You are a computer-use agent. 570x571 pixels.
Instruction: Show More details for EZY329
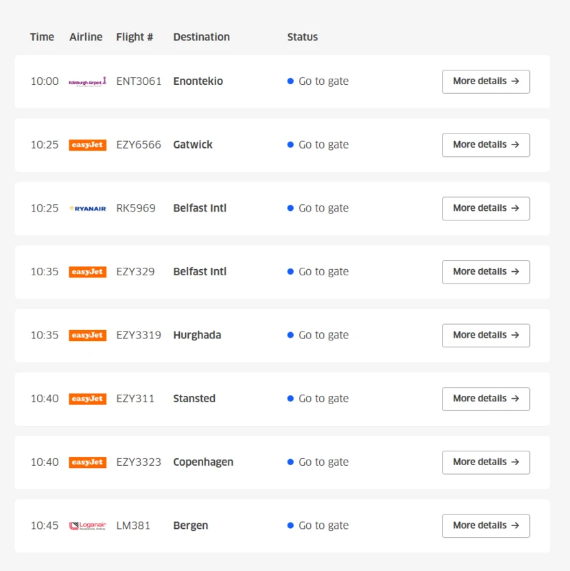point(486,272)
